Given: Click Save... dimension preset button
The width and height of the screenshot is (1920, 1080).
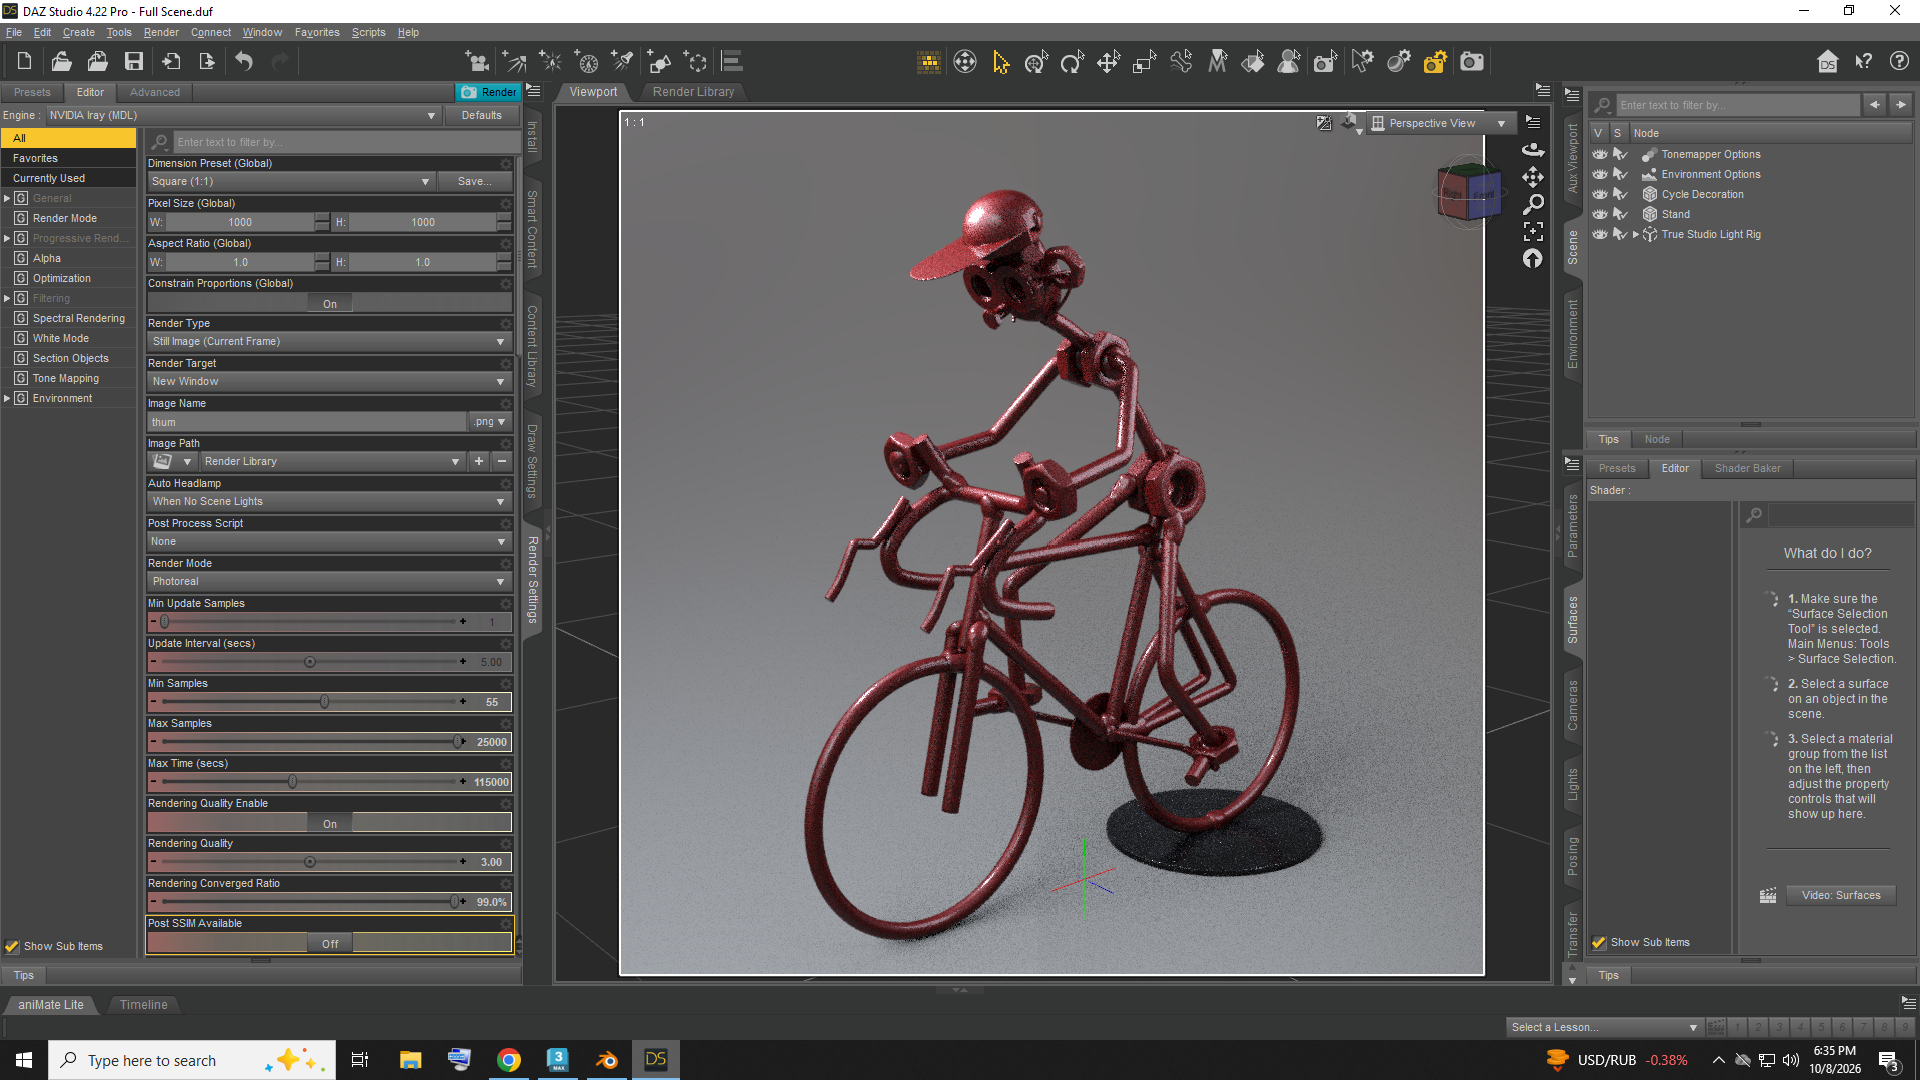Looking at the screenshot, I should [474, 181].
